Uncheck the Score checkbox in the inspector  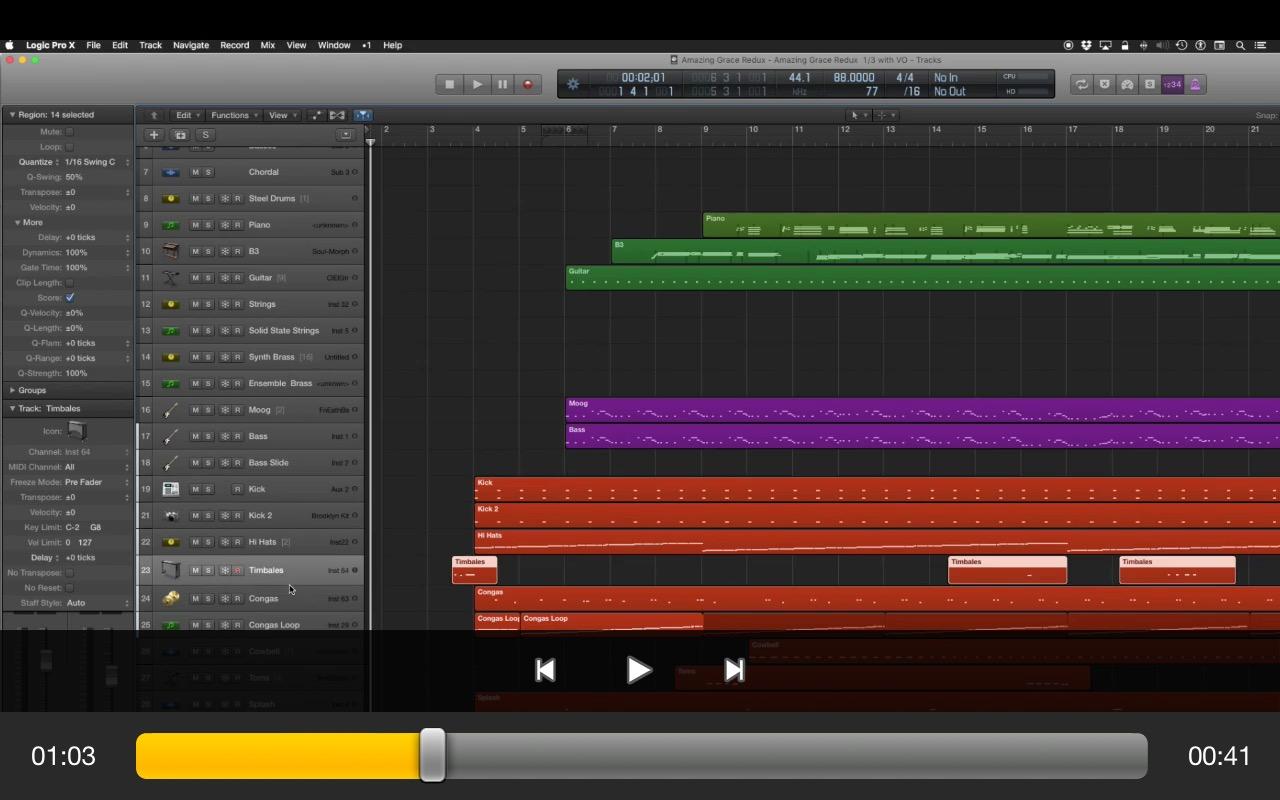(x=70, y=298)
